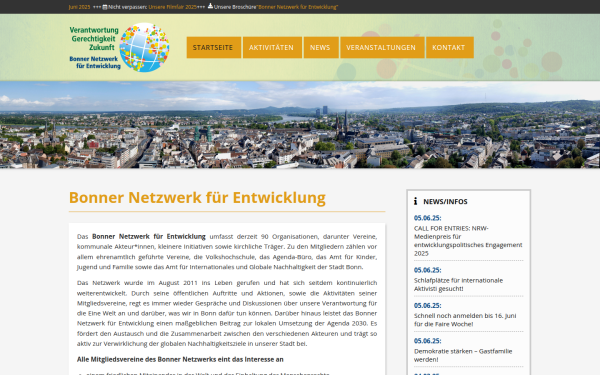Click the calendar icon in top bar
The image size is (600, 375).
click(x=105, y=7)
